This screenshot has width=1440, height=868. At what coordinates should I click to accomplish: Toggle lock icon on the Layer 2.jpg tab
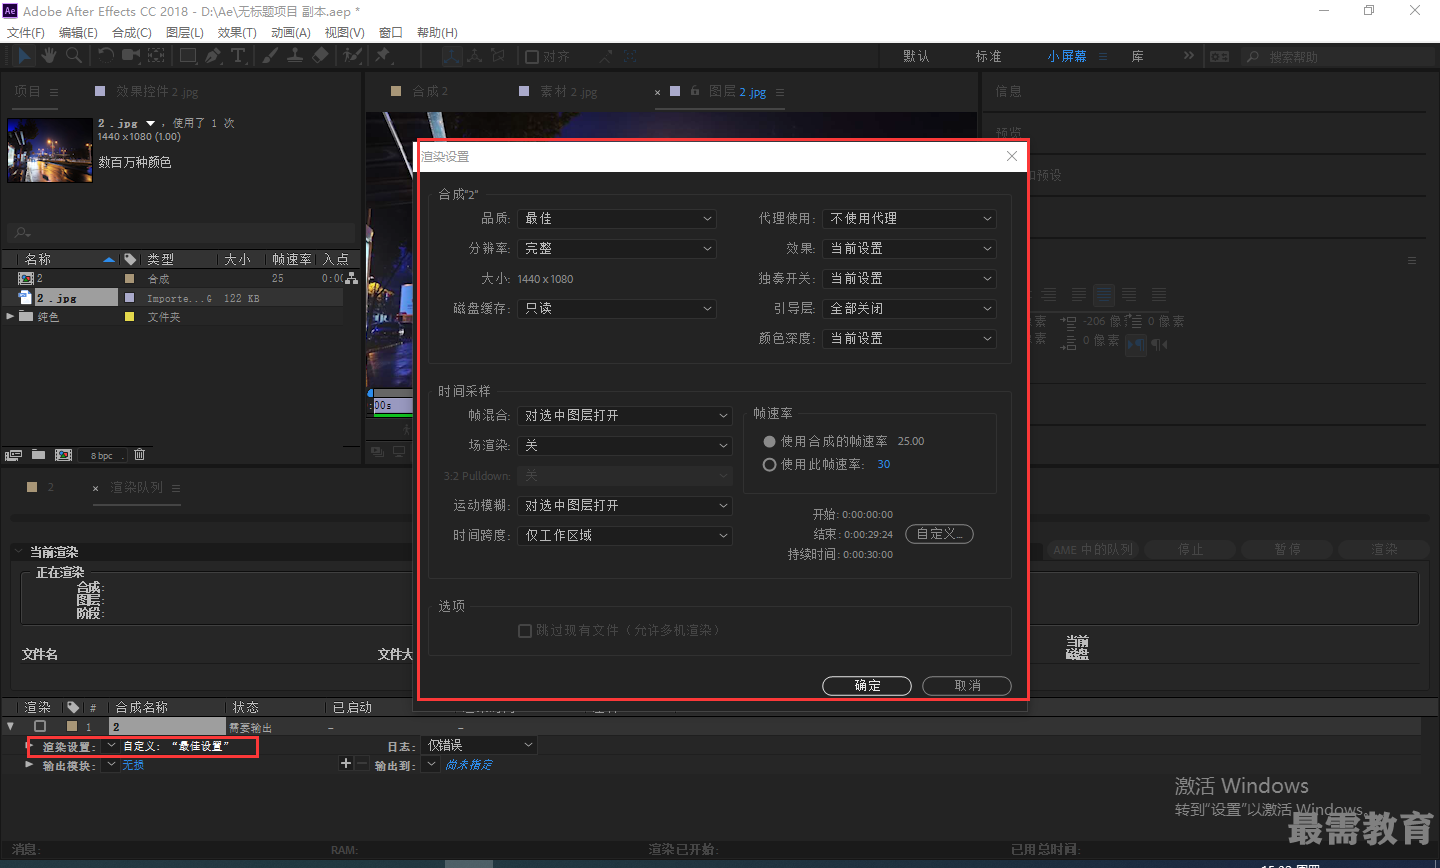click(695, 91)
